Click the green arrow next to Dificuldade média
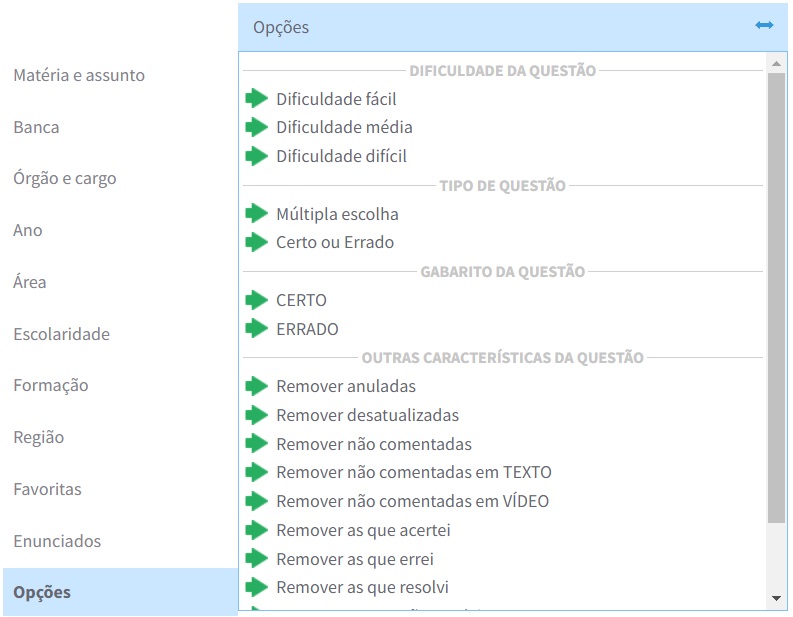This screenshot has width=793, height=617. (x=257, y=127)
